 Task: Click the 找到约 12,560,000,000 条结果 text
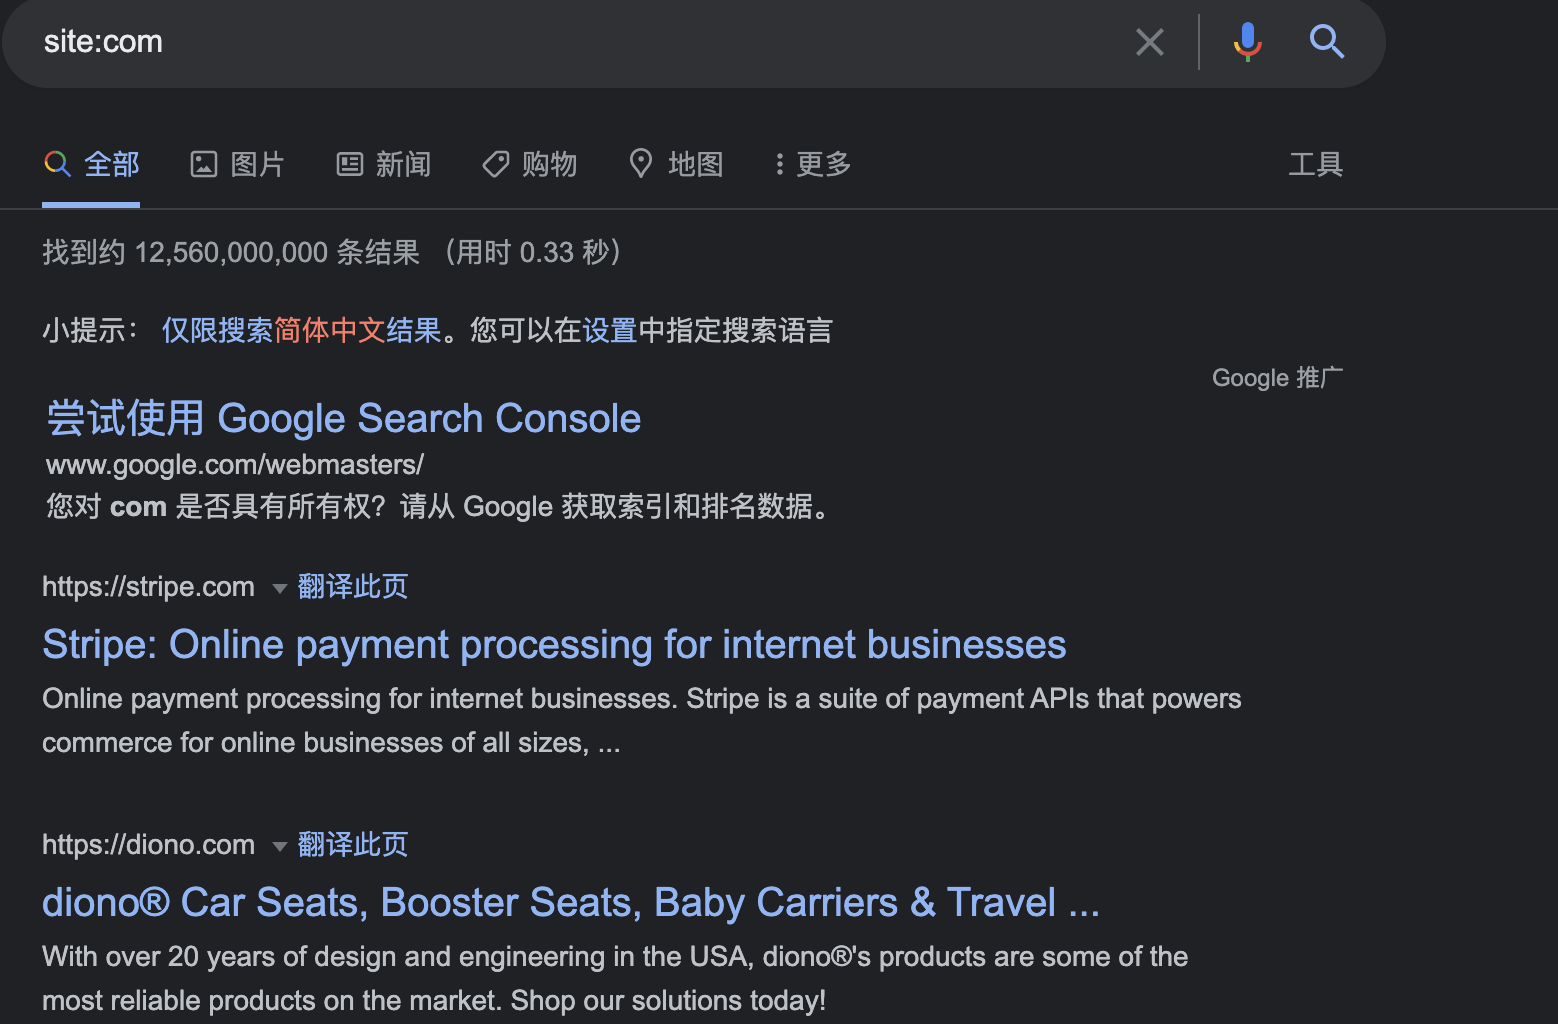click(x=231, y=252)
